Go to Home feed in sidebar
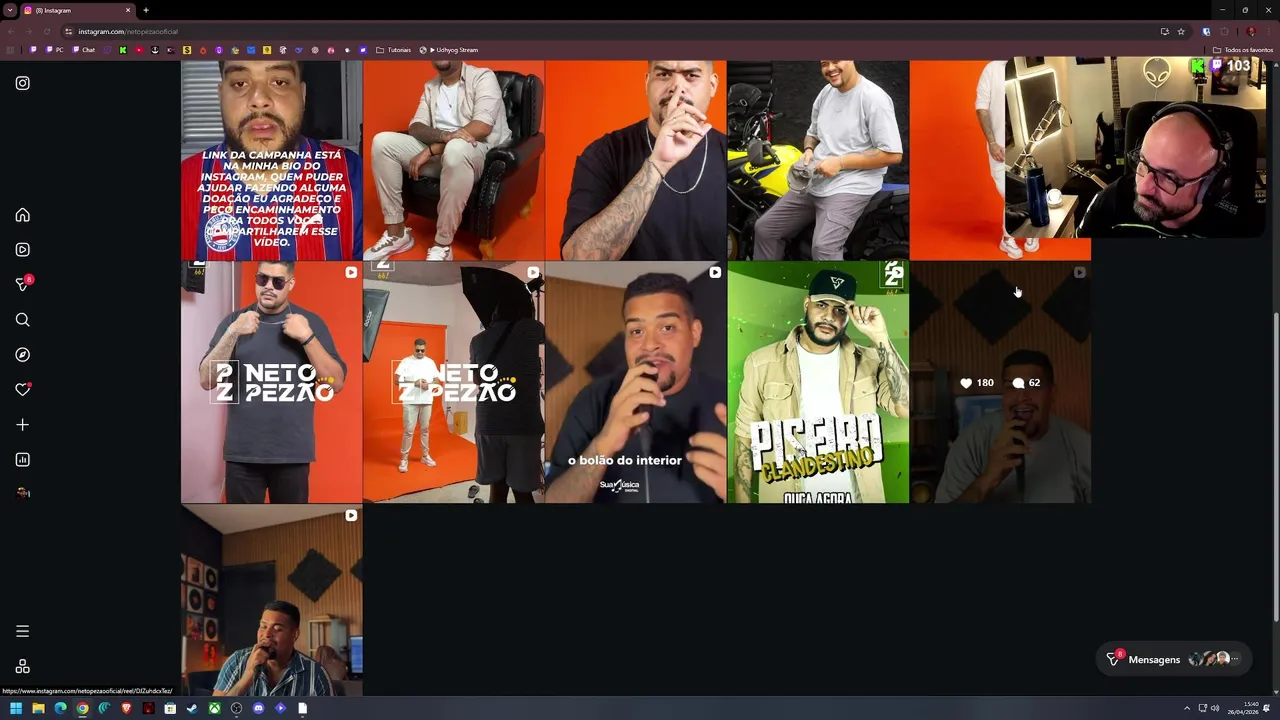1280x720 pixels. click(22, 215)
